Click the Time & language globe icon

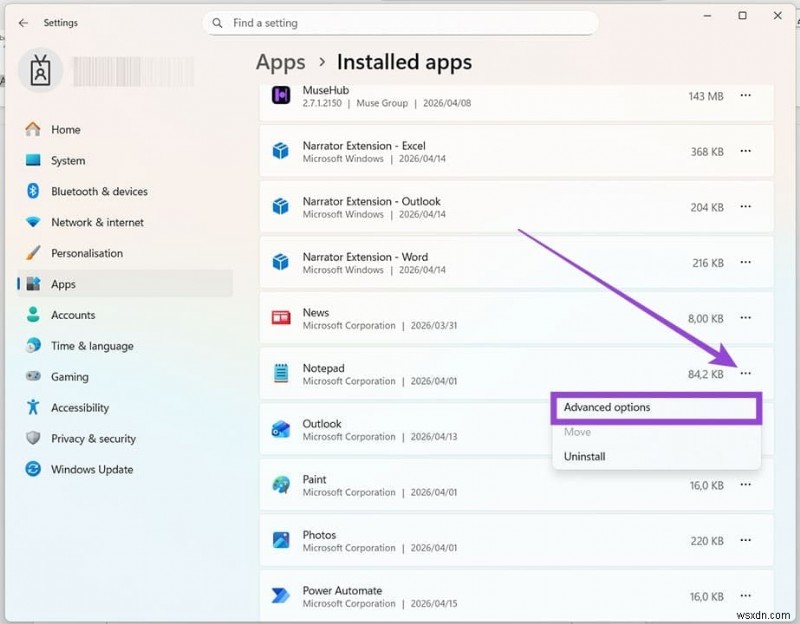coord(33,345)
